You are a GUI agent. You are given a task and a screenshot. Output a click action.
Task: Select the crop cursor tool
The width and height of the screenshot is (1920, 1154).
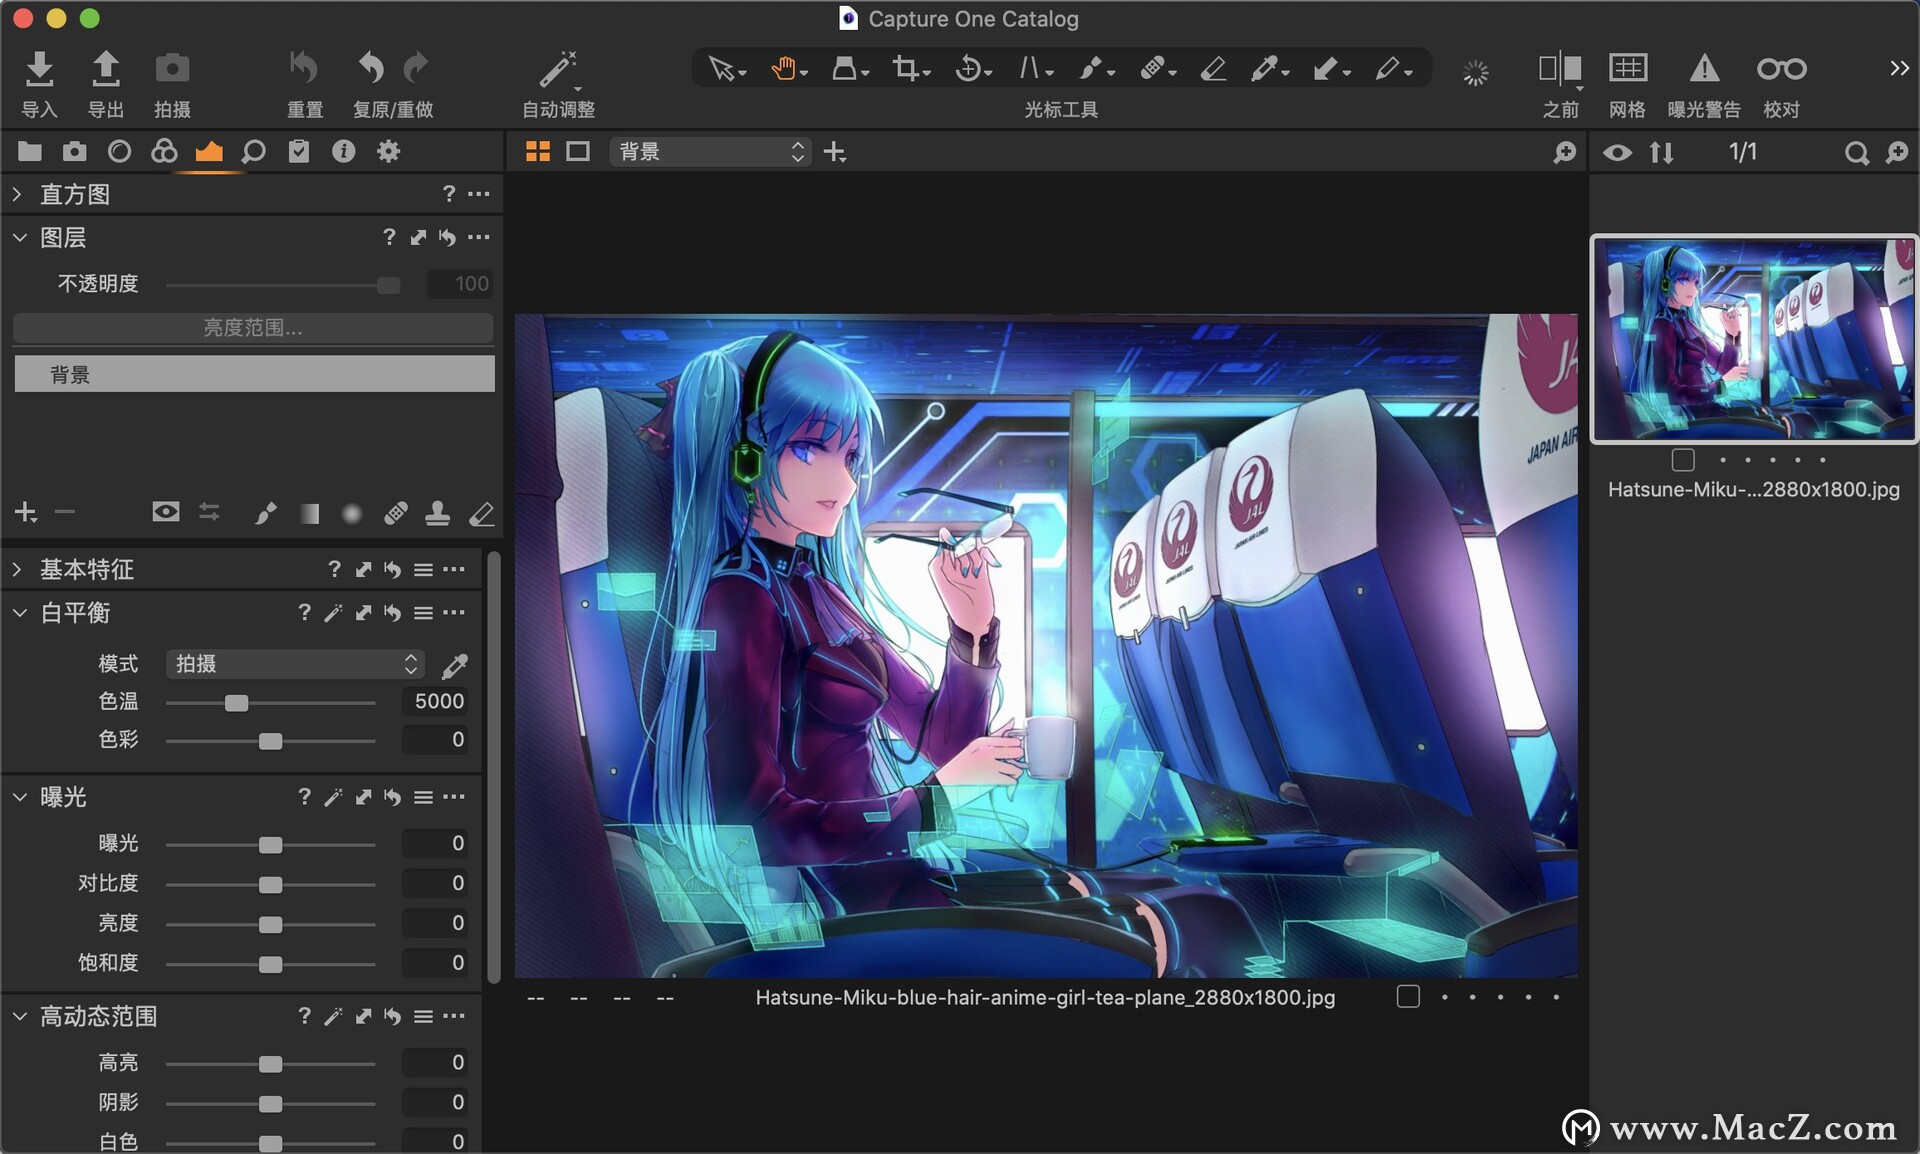(906, 69)
